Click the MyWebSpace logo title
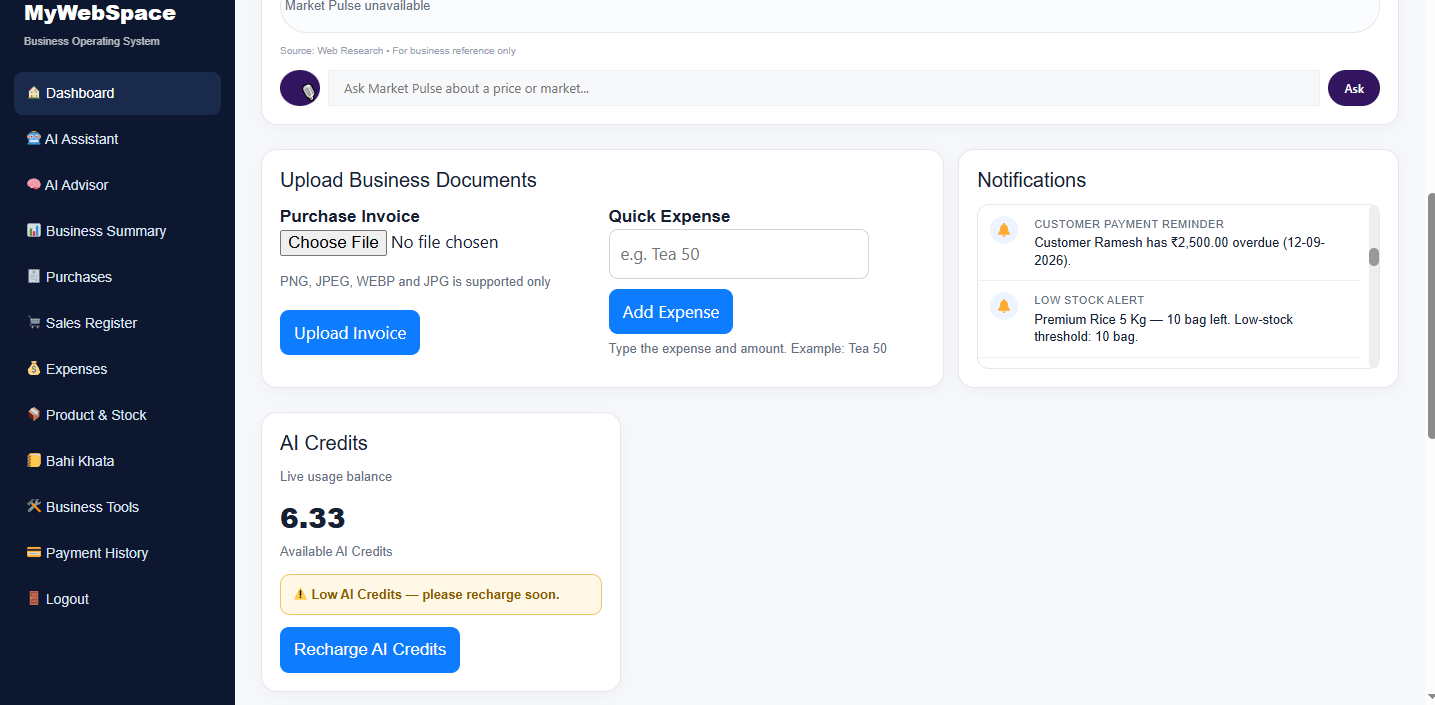 click(x=100, y=13)
